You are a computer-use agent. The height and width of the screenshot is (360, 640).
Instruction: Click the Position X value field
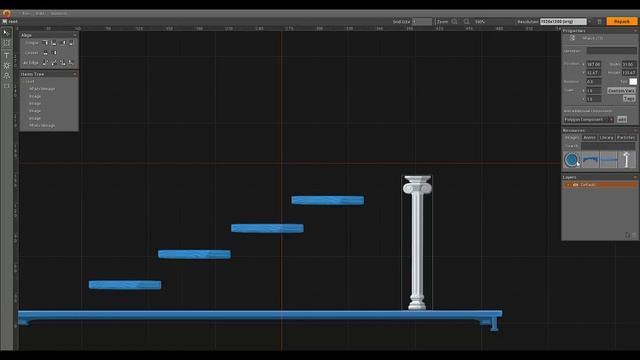(593, 64)
